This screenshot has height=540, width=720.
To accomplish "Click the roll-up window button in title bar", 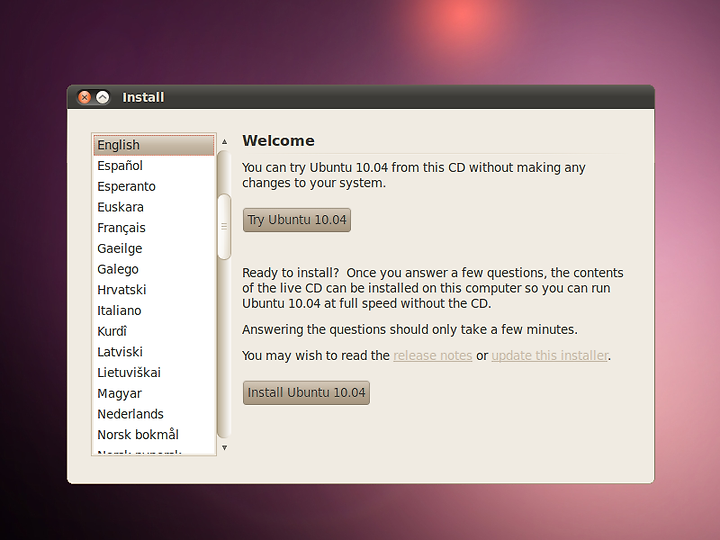I will [103, 97].
